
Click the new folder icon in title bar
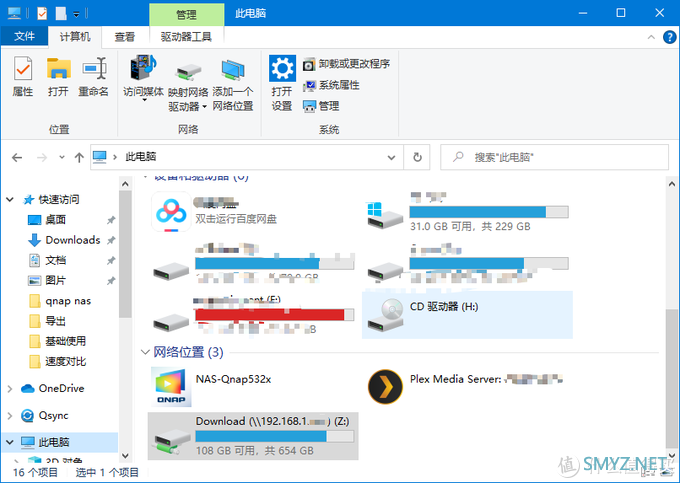point(61,13)
